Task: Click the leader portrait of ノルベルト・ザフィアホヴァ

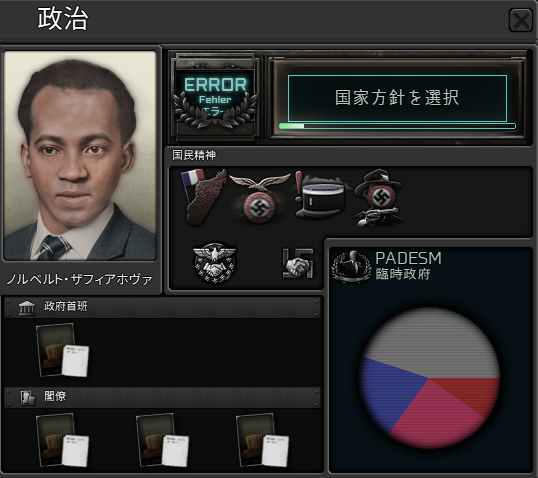Action: pos(80,156)
